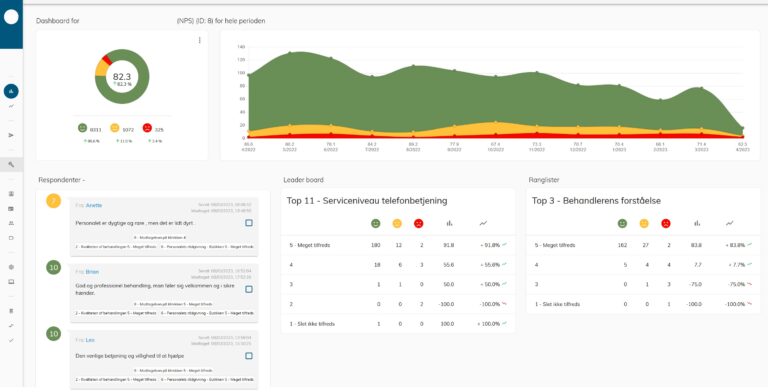Click green smiley column header in Rangliste
This screenshot has height=392, width=768.
[x=622, y=223]
